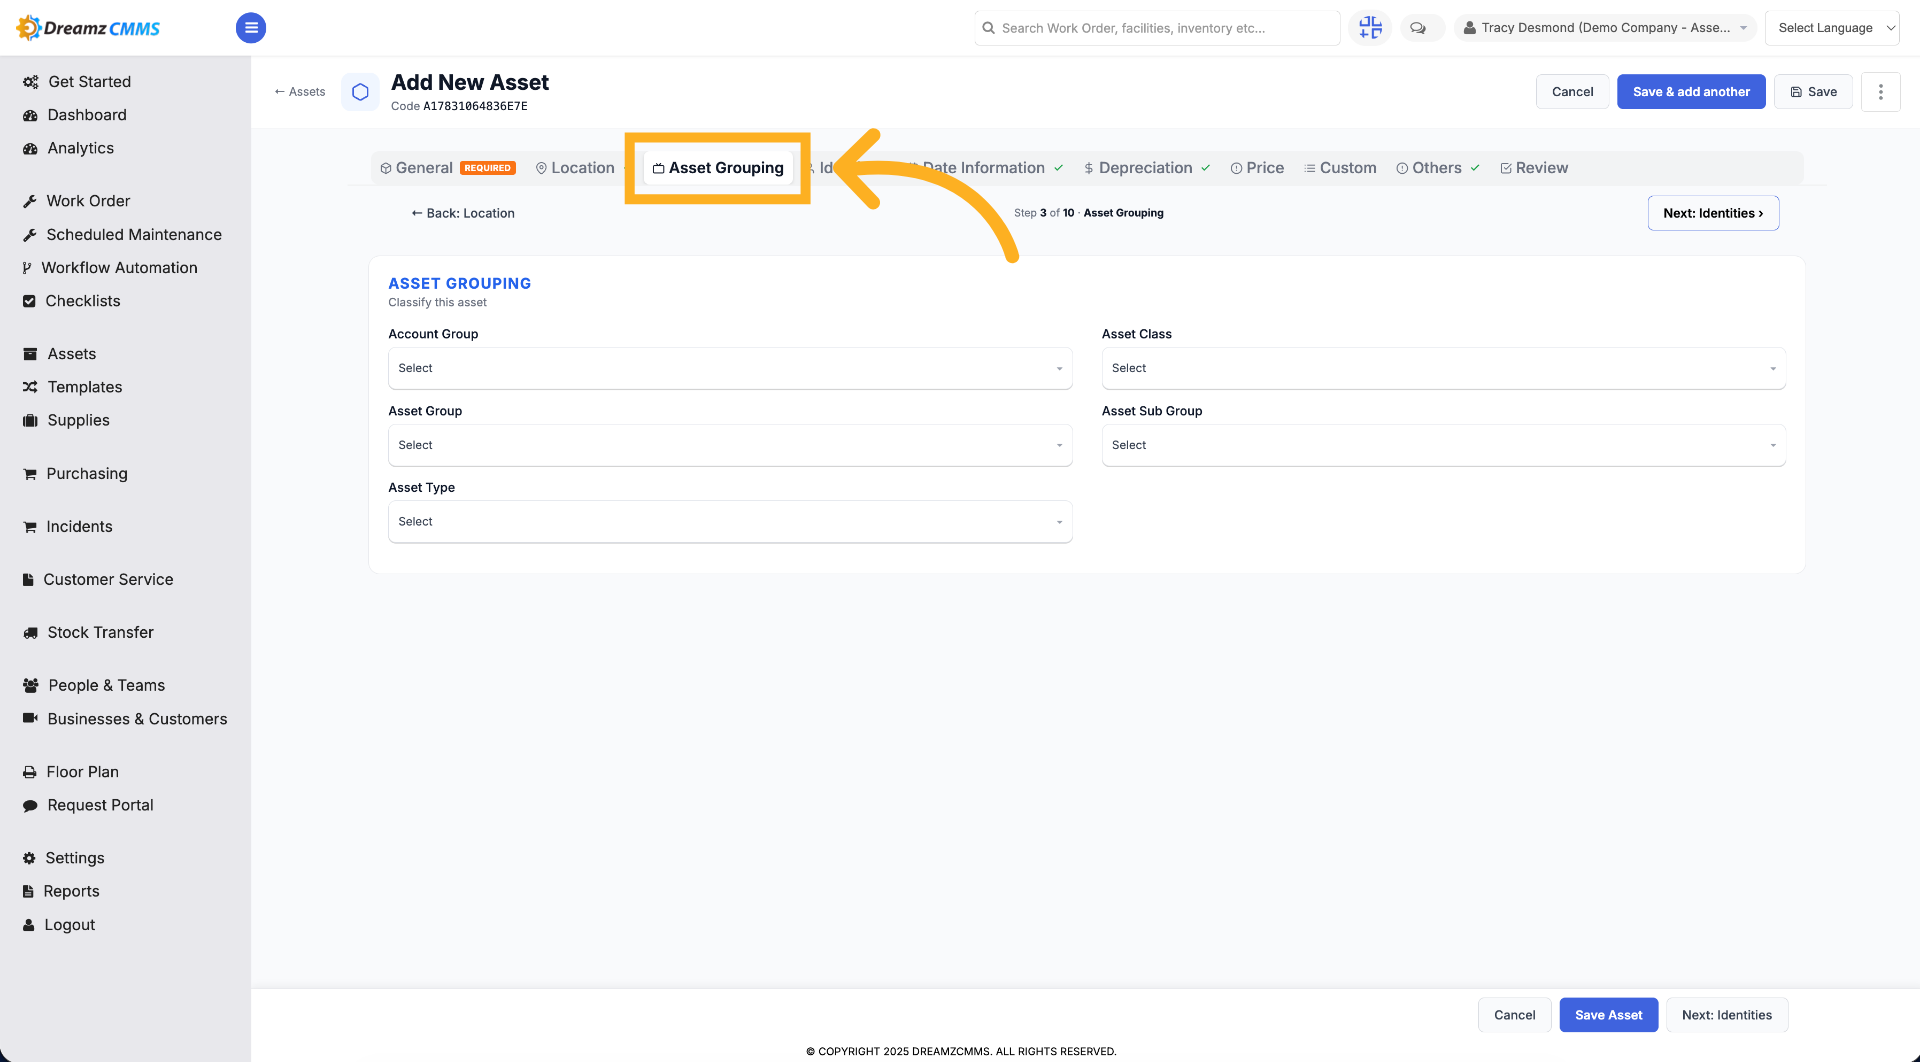Switch to the General tab

click(x=447, y=168)
